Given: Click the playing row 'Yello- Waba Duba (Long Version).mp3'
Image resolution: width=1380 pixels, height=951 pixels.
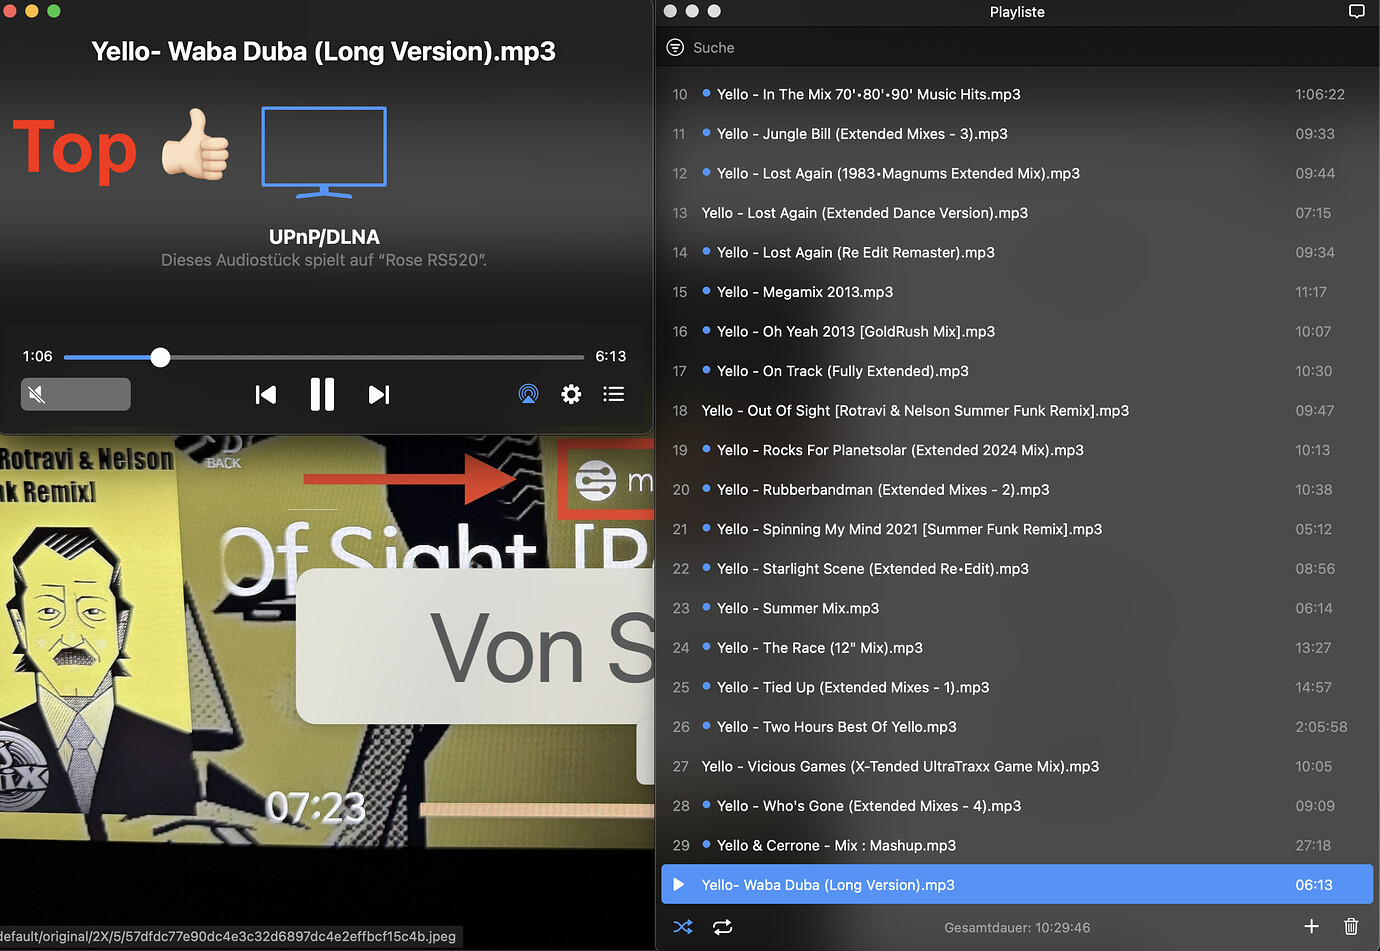Looking at the screenshot, I should [x=1017, y=884].
